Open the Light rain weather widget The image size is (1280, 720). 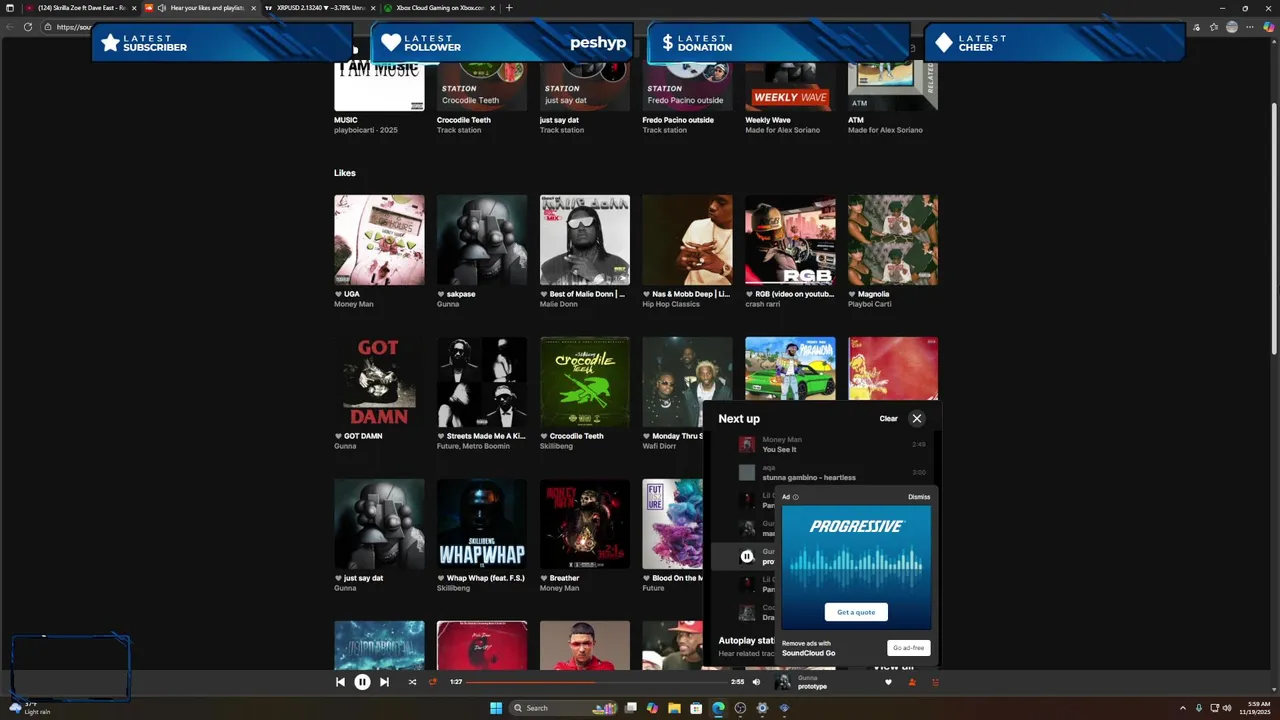click(x=30, y=708)
